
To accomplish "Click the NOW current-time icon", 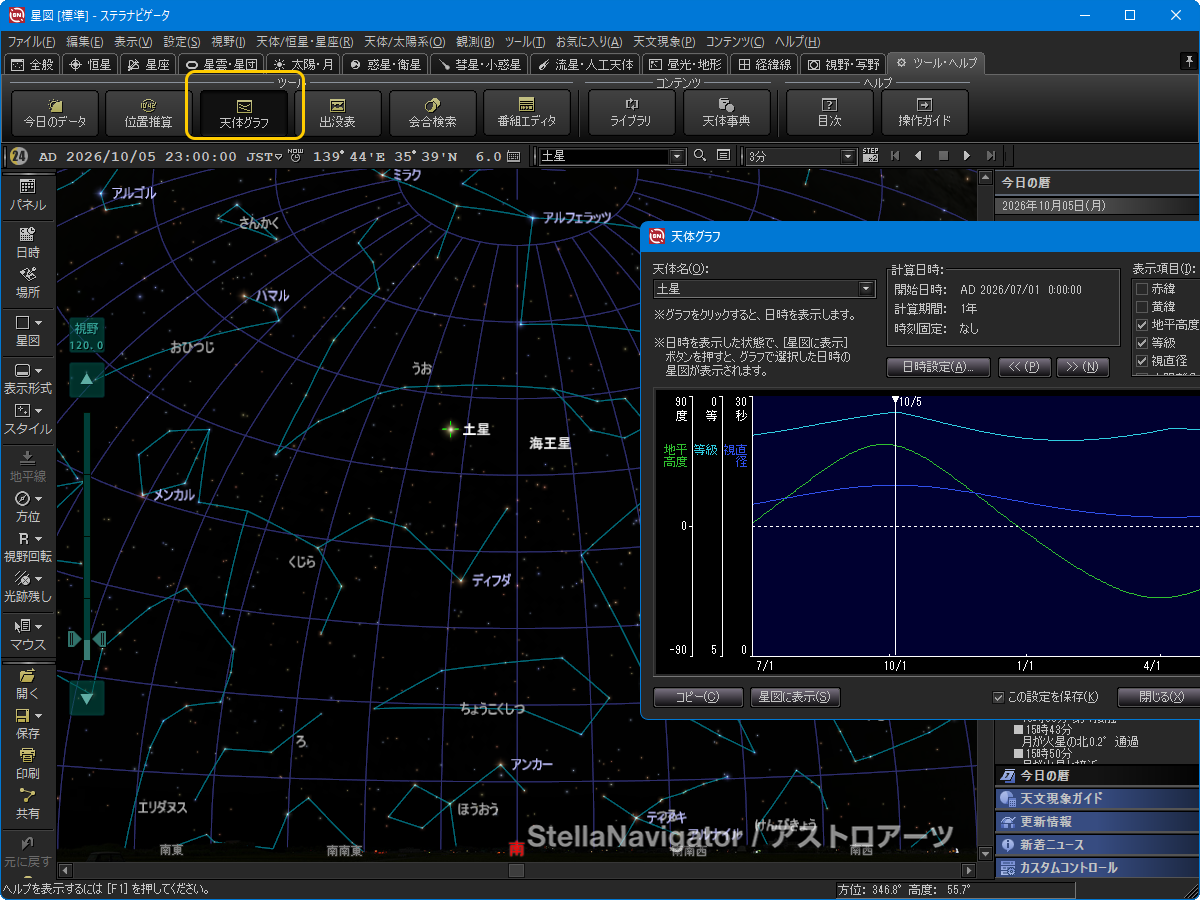I will pyautogui.click(x=295, y=156).
